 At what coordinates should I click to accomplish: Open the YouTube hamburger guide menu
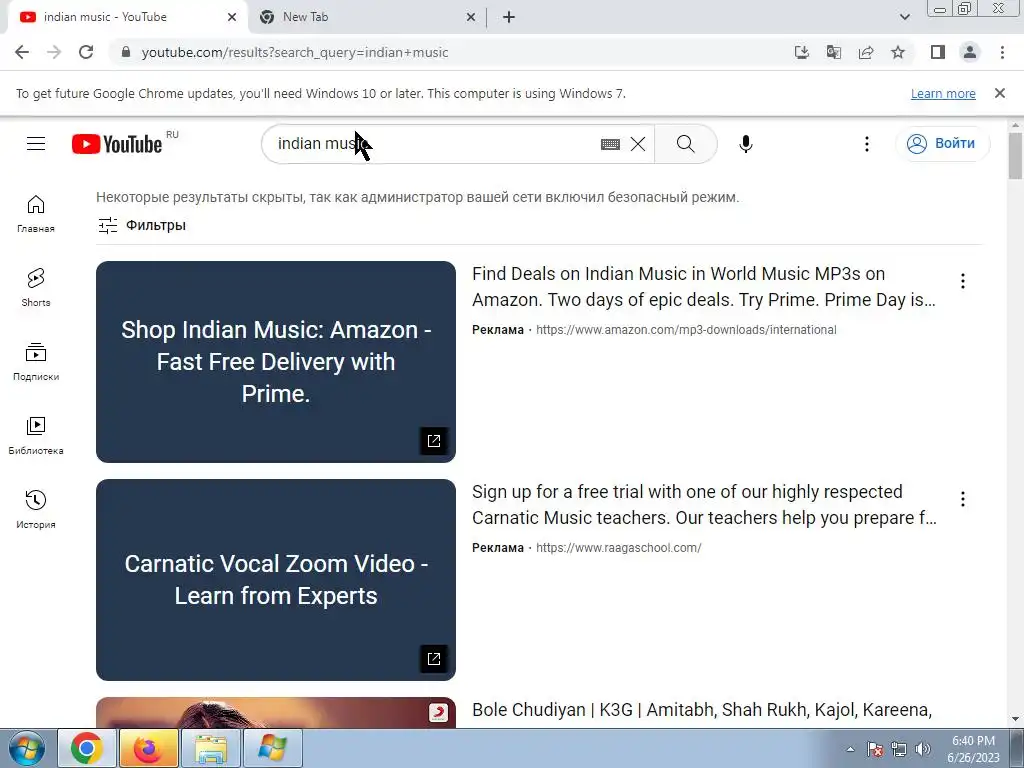tap(36, 144)
